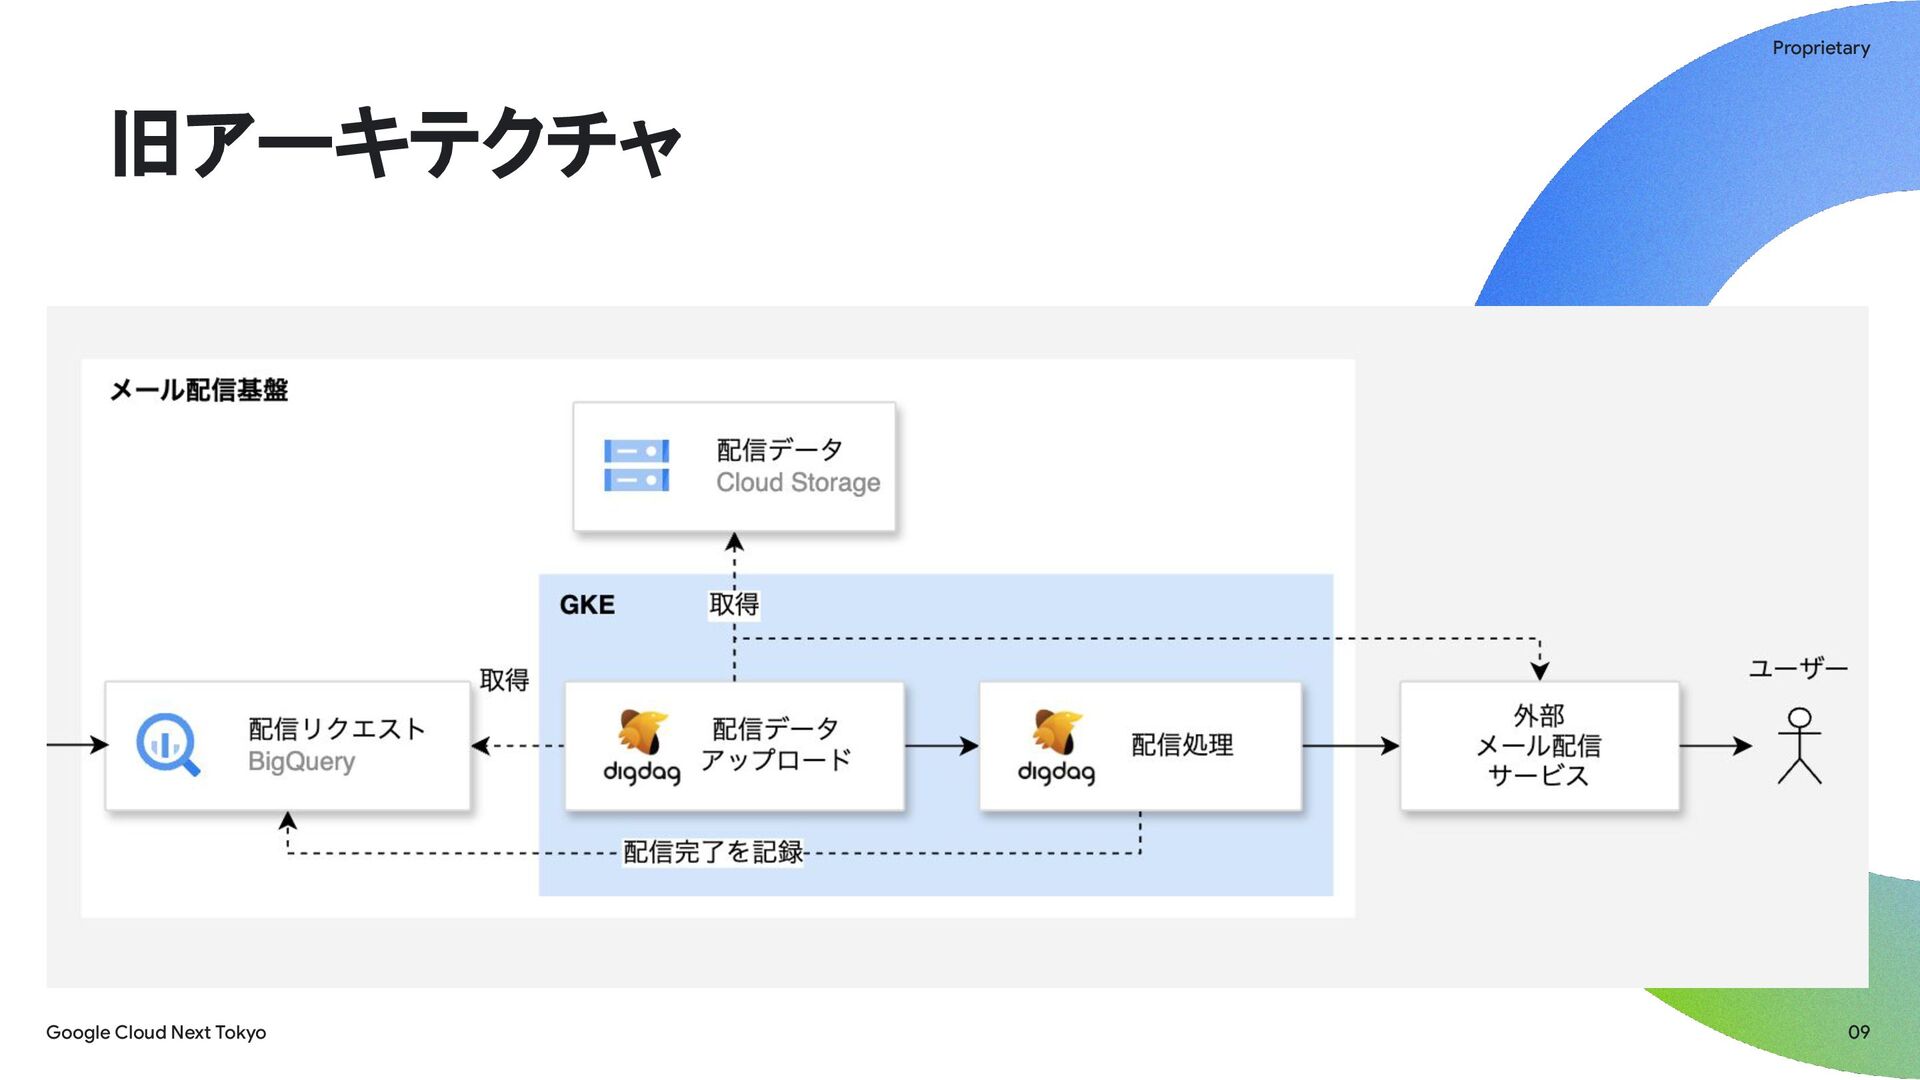Click the GKE label
The height and width of the screenshot is (1080, 1920).
(587, 605)
